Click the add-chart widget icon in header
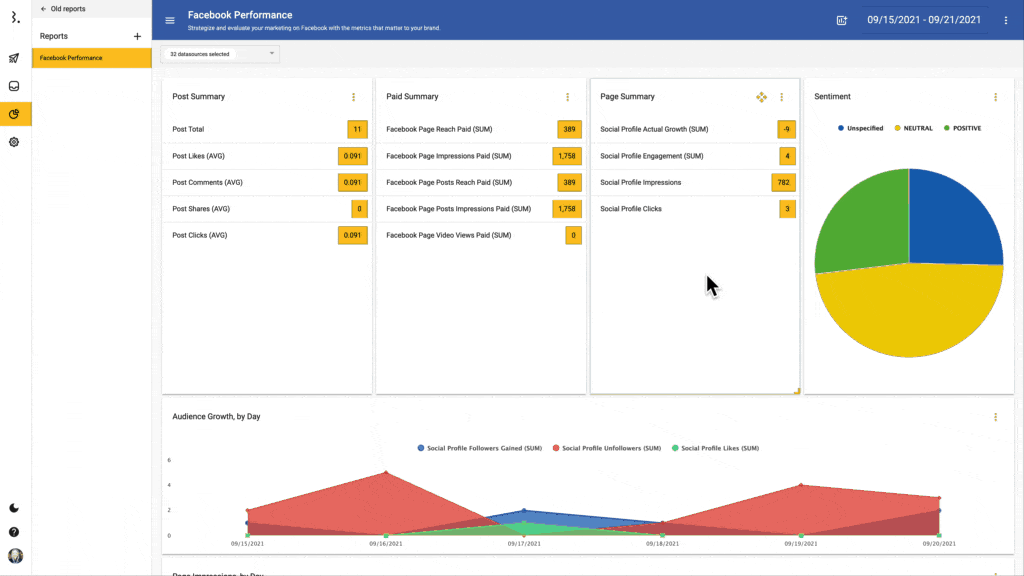Screen dimensions: 1024x576 (842, 20)
